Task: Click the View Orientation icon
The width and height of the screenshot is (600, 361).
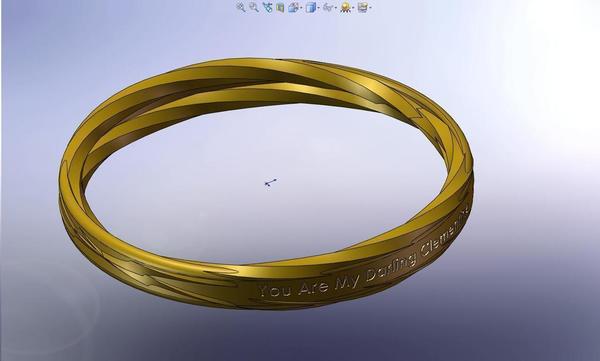Action: point(293,7)
